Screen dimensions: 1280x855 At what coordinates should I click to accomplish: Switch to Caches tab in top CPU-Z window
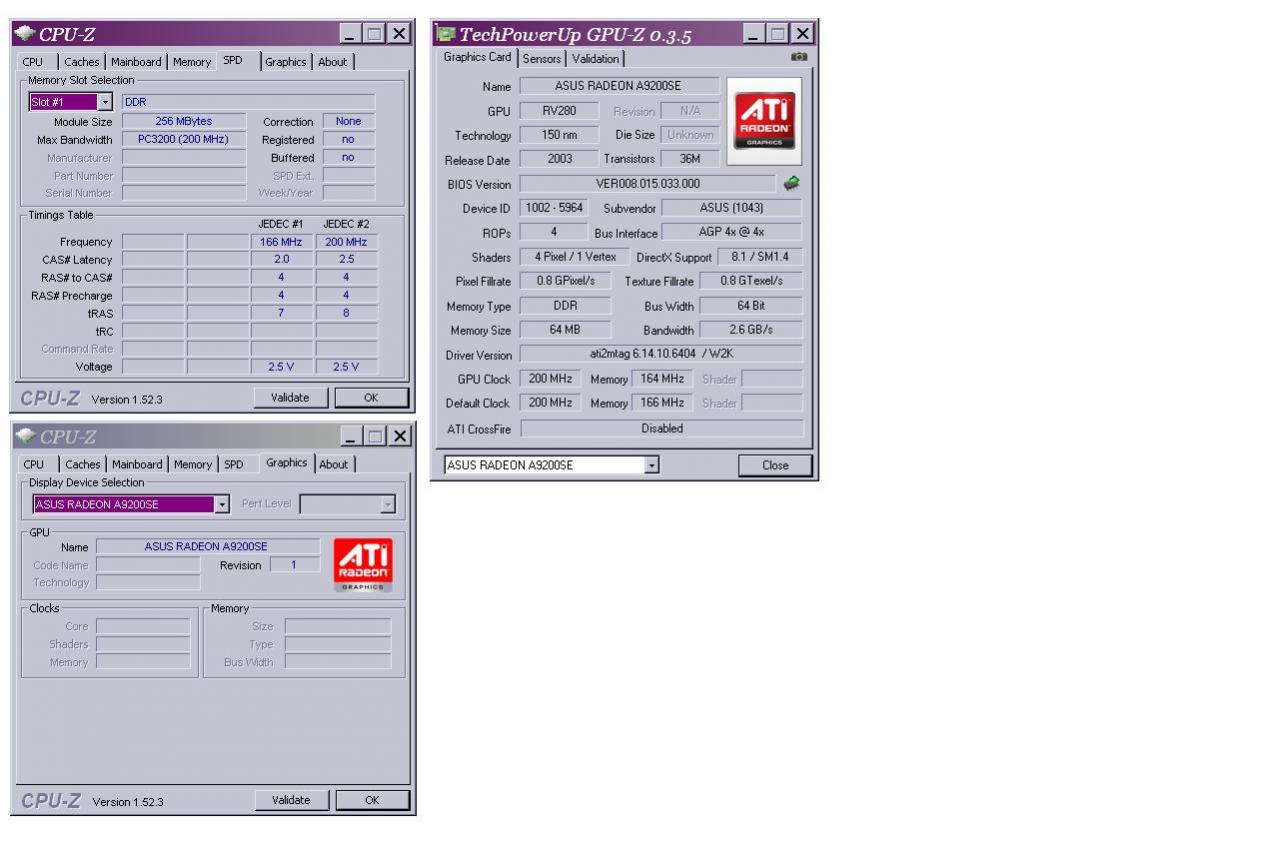[x=82, y=62]
